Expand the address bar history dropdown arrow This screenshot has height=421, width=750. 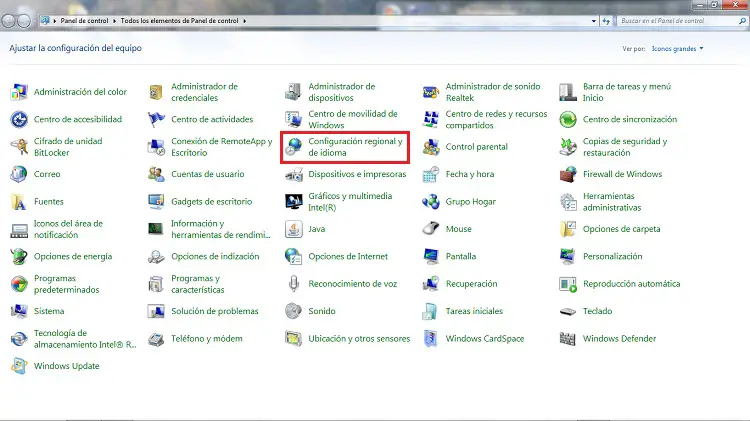[x=594, y=21]
